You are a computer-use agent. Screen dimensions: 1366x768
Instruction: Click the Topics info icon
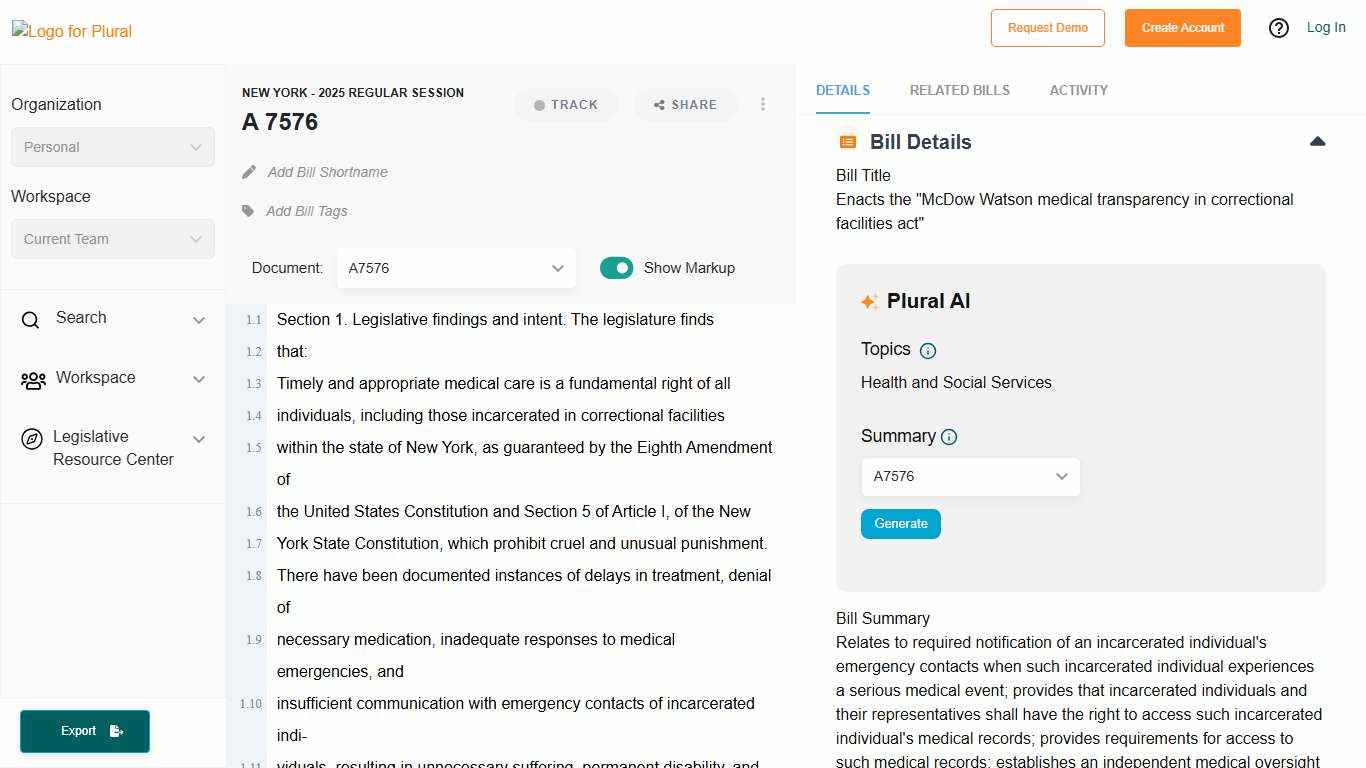928,351
